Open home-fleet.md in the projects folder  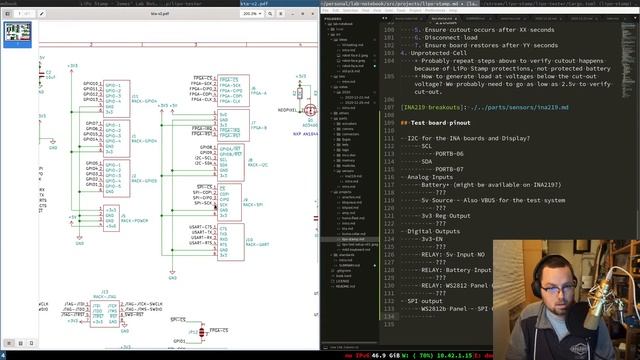353,218
